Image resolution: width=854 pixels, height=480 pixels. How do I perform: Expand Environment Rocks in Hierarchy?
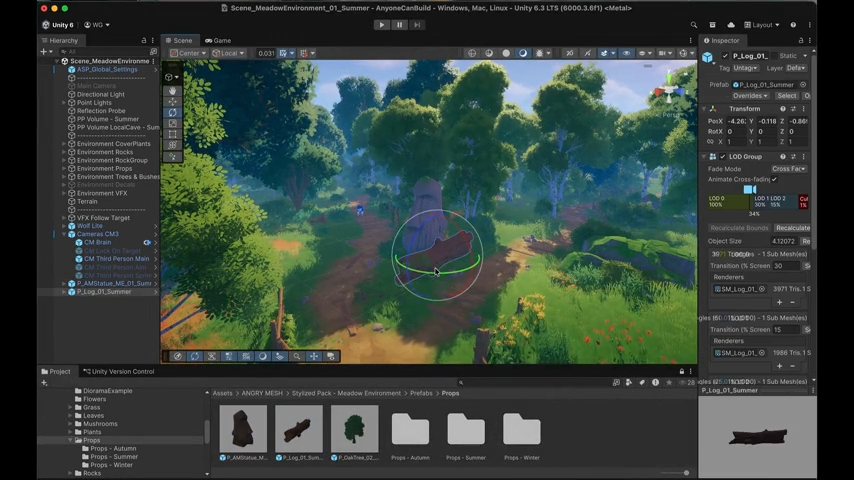pos(64,152)
